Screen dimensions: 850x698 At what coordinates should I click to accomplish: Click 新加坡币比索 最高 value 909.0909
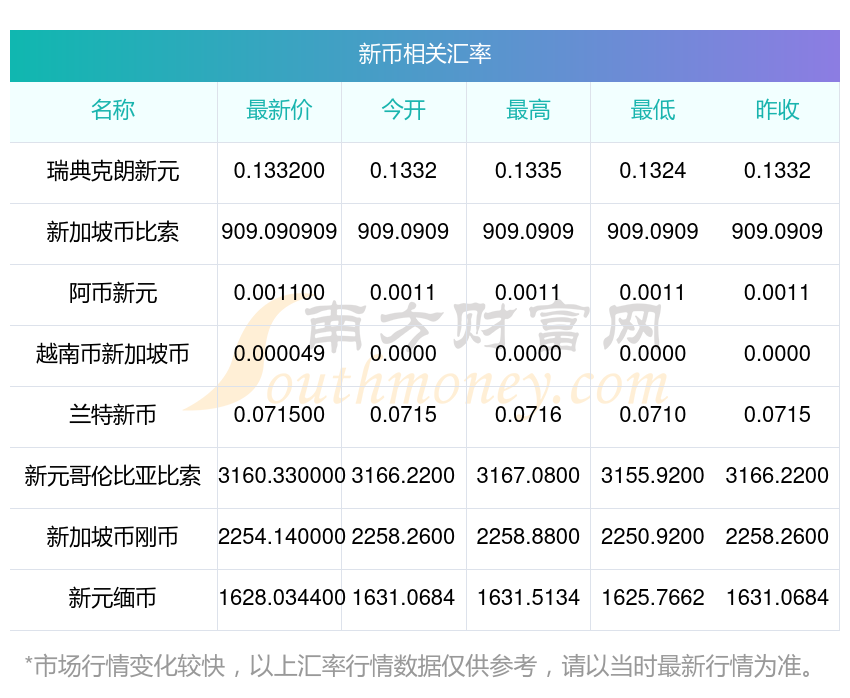pyautogui.click(x=528, y=232)
